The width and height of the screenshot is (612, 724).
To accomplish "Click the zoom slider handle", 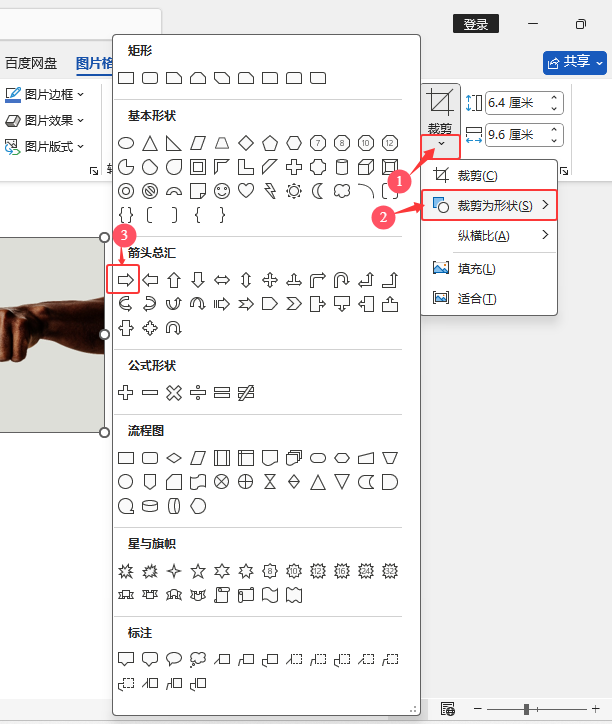I will [527, 709].
